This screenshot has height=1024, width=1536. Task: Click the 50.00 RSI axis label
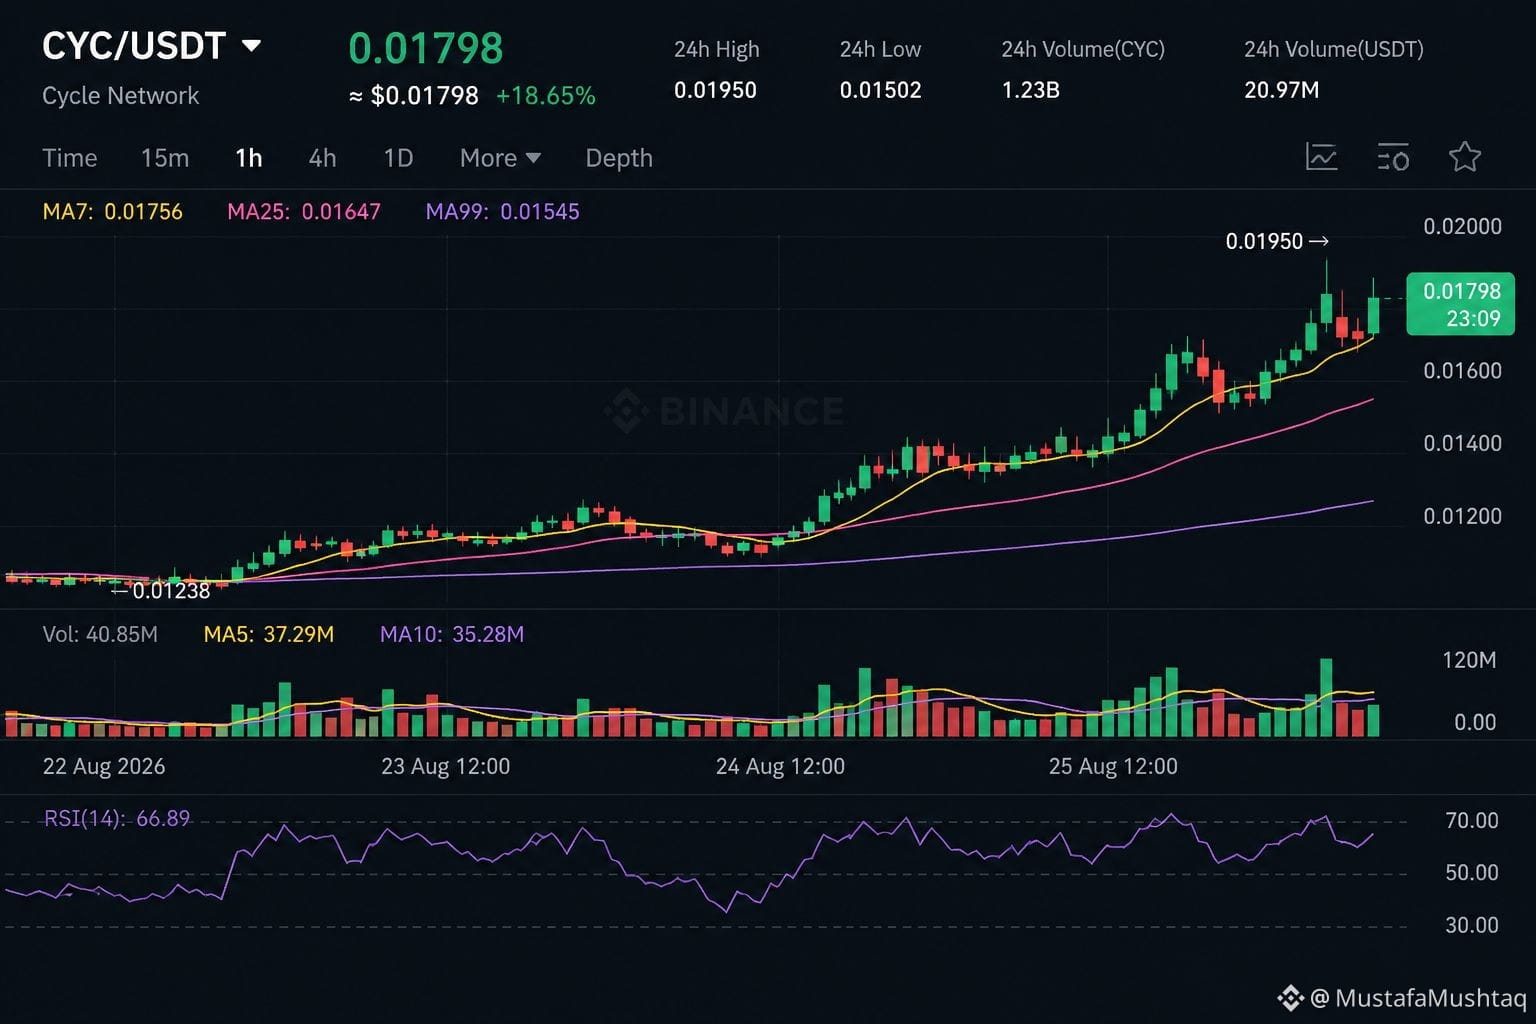[1472, 873]
